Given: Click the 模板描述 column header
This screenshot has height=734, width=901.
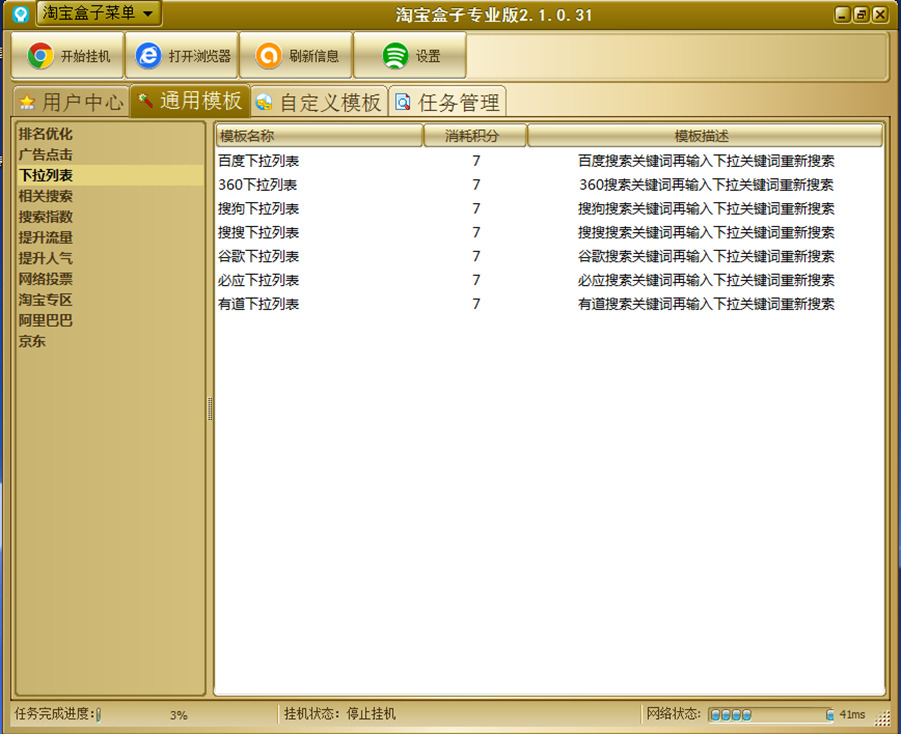Looking at the screenshot, I should [705, 136].
